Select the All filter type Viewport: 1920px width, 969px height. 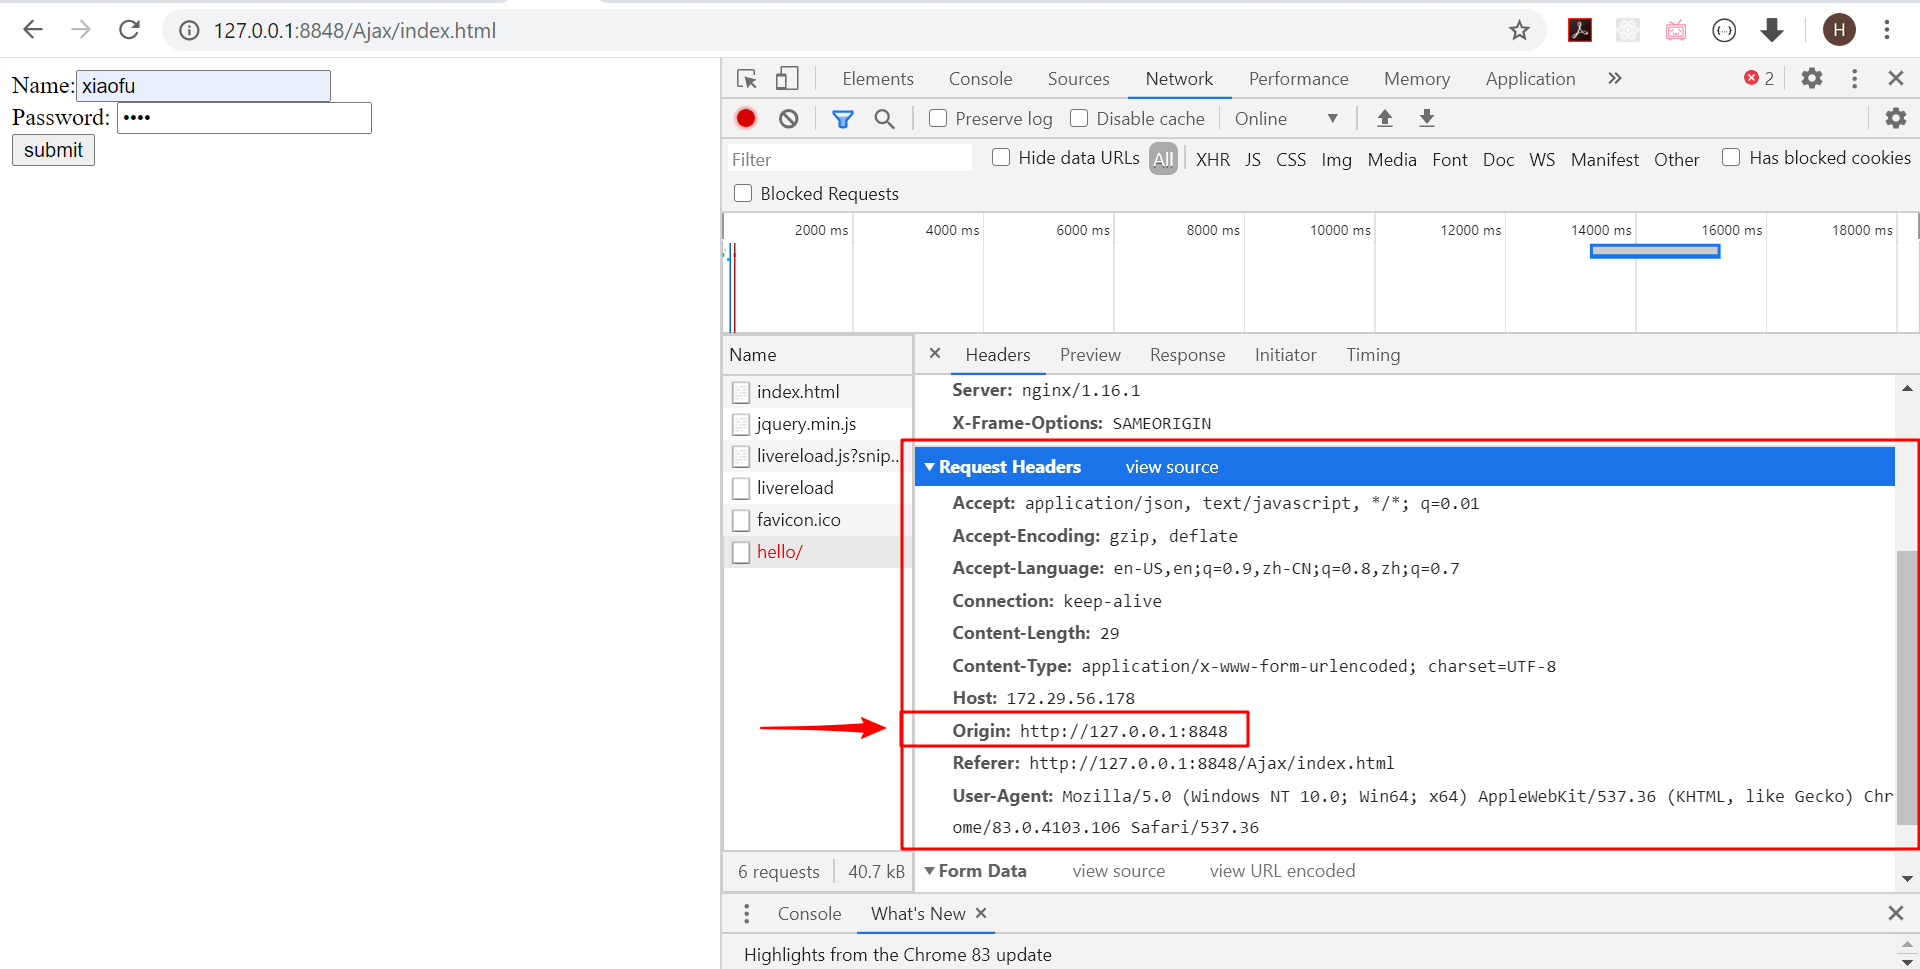(1163, 159)
